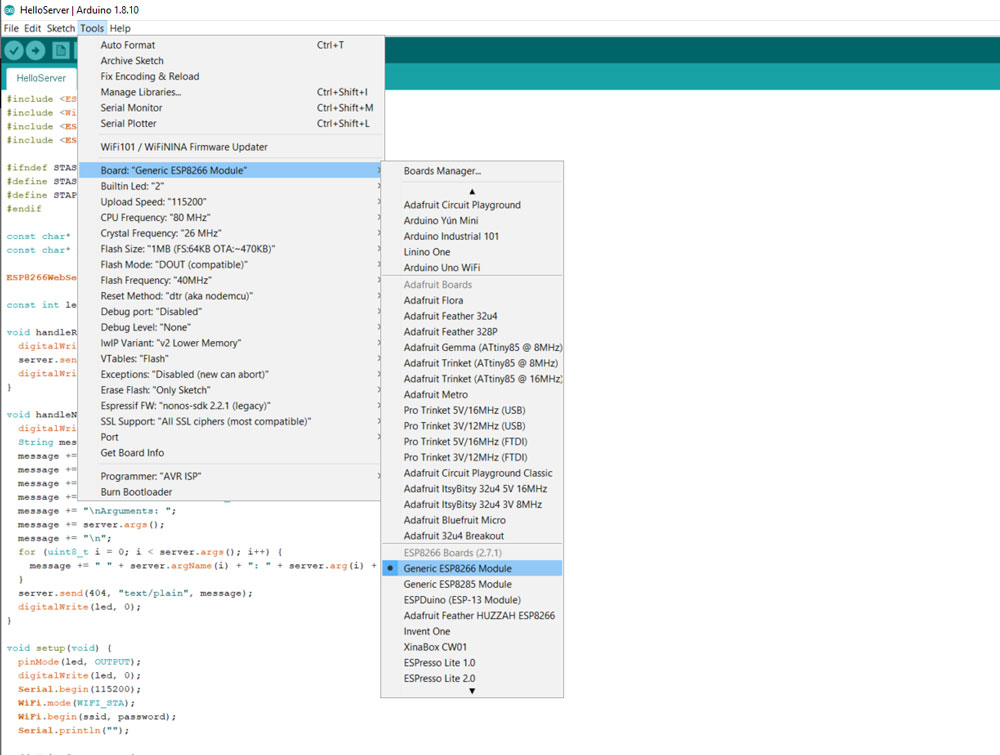Click the Upload arrow toolbar icon

click(x=36, y=50)
